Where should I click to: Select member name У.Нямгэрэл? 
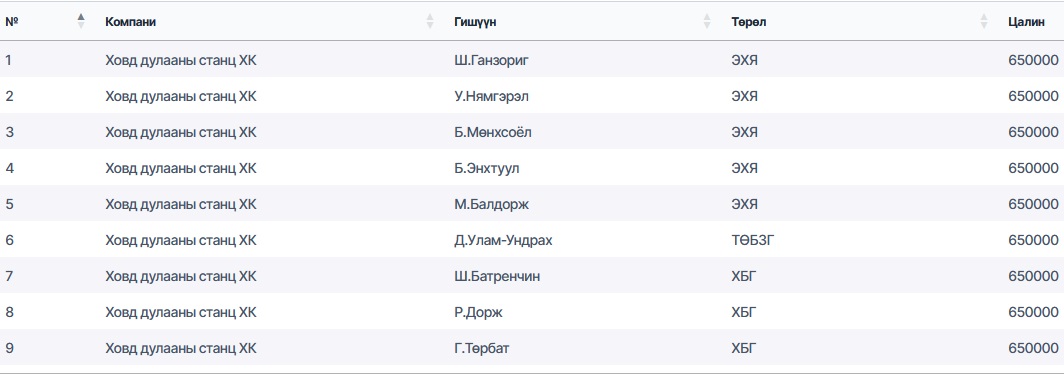click(x=491, y=96)
